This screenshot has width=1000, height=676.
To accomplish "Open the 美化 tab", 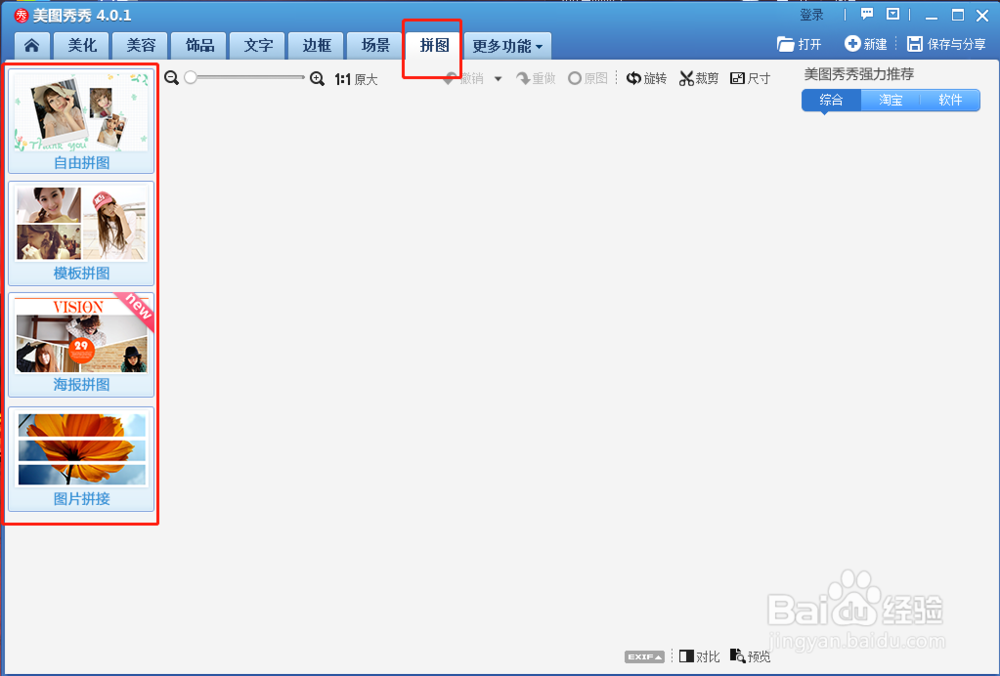I will tap(82, 45).
